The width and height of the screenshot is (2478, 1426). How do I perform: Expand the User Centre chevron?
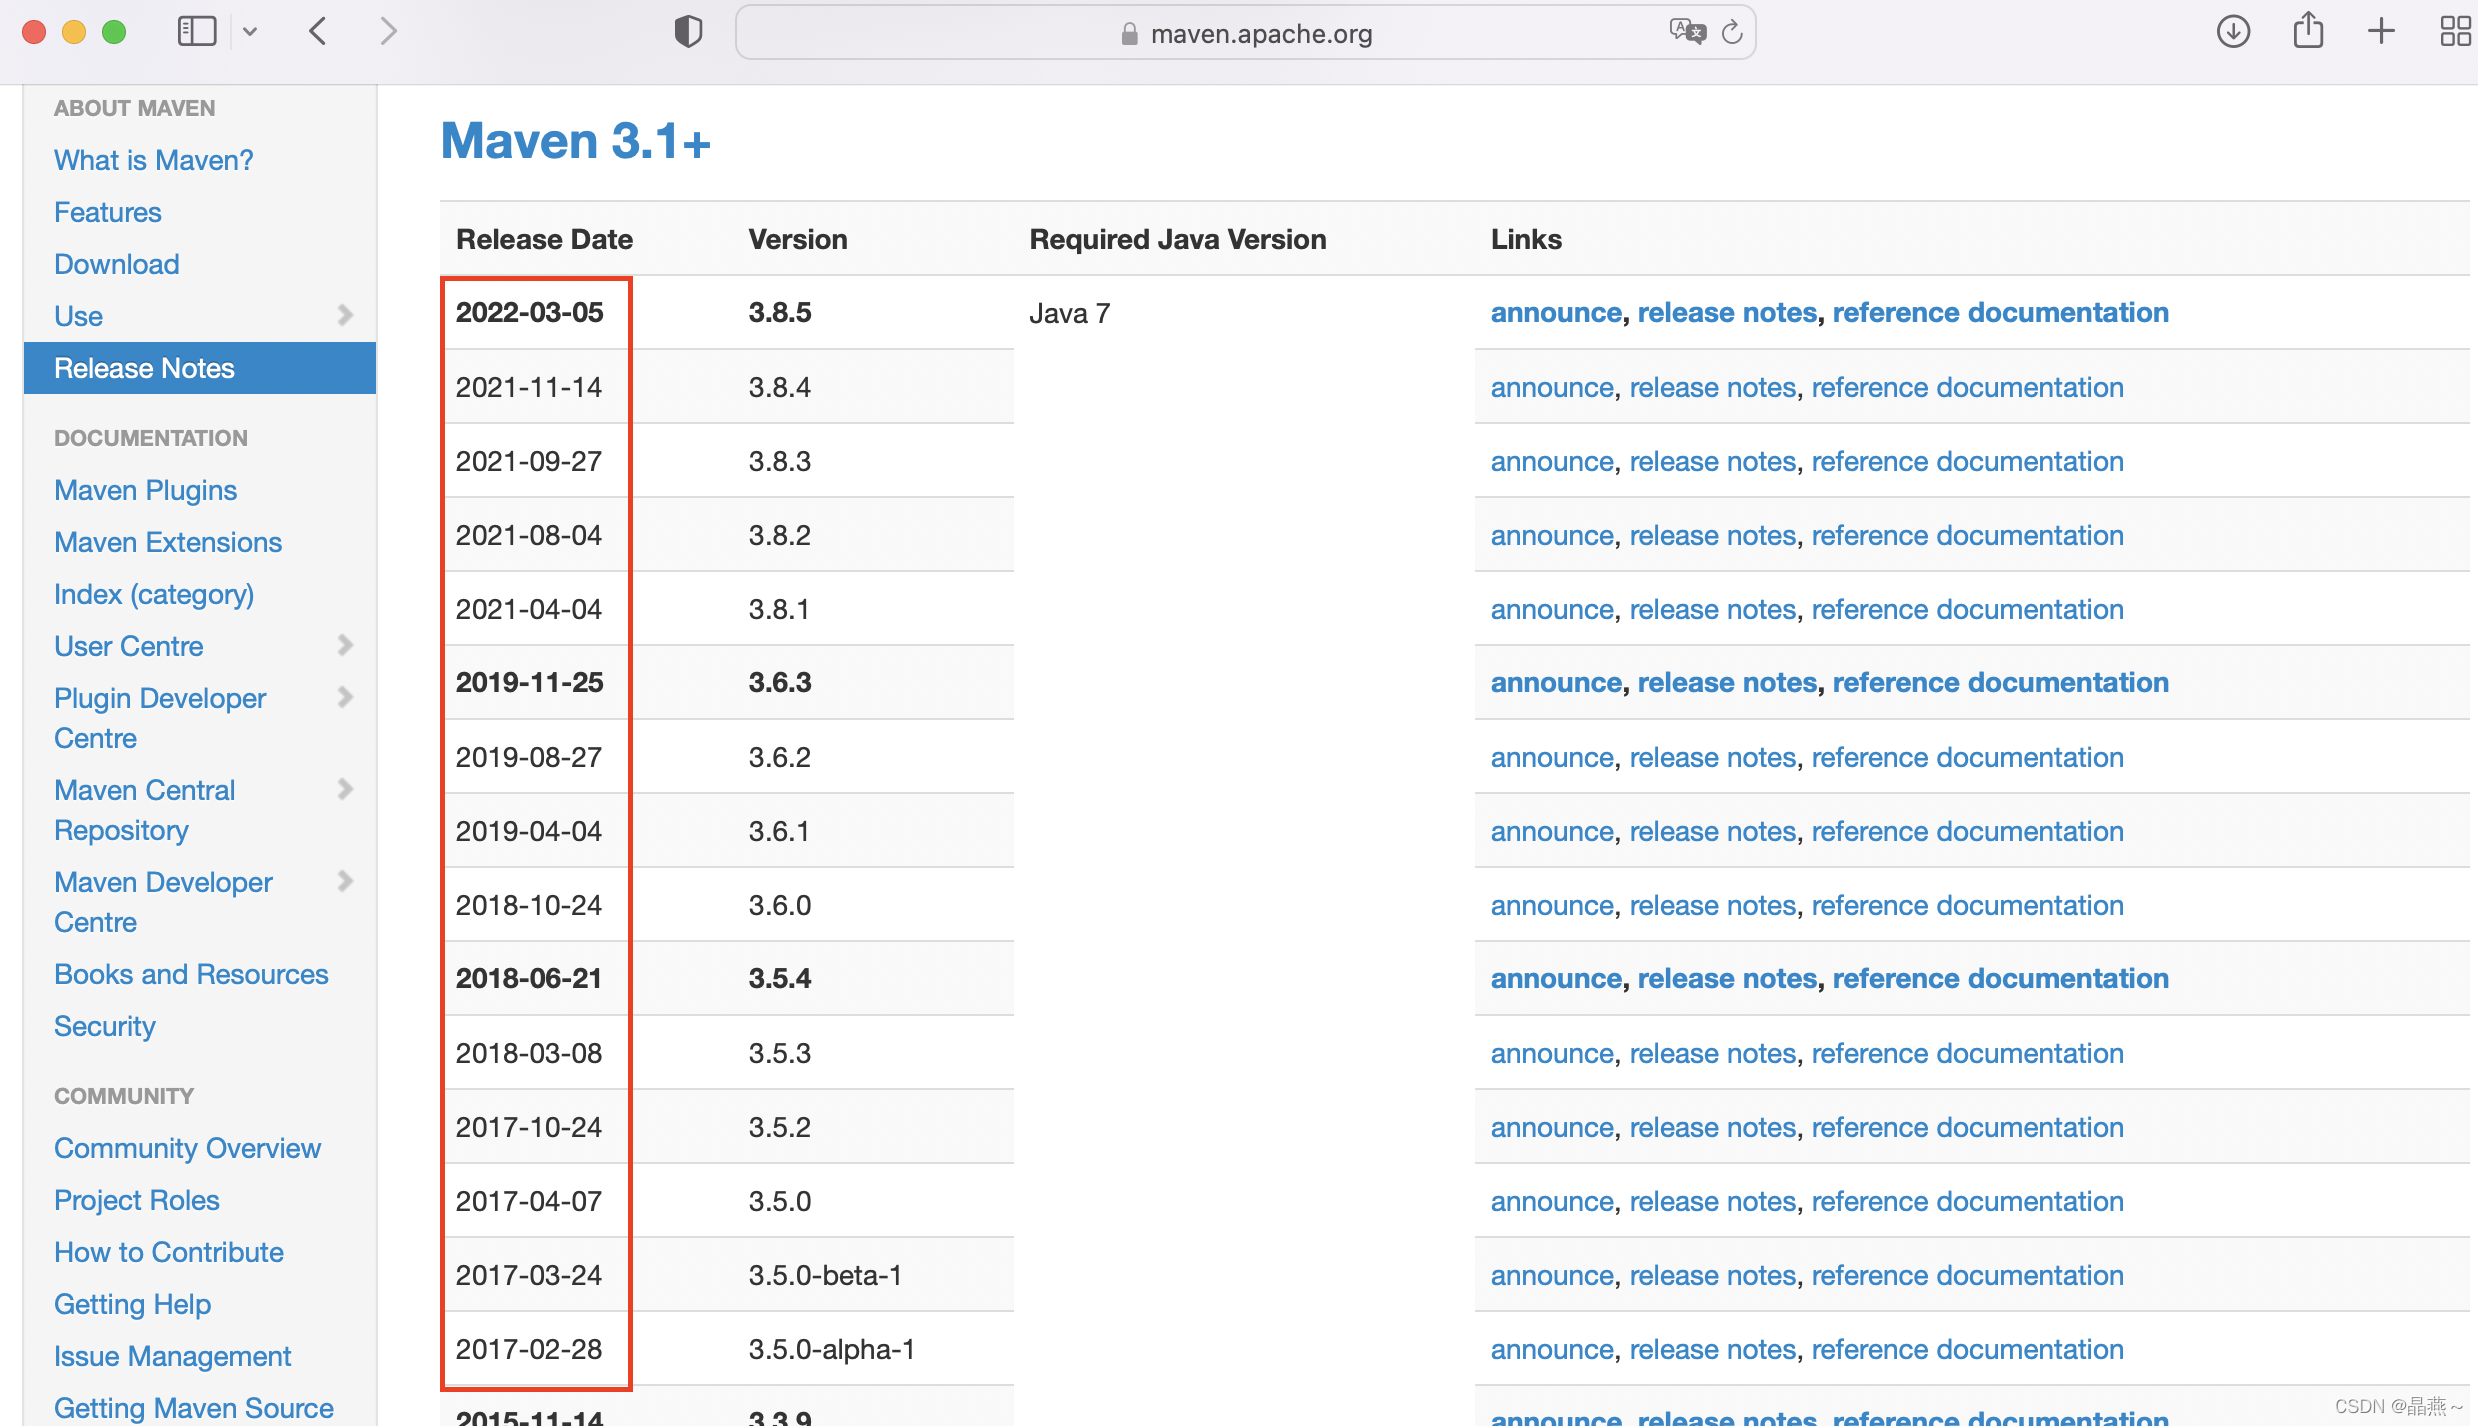[346, 645]
